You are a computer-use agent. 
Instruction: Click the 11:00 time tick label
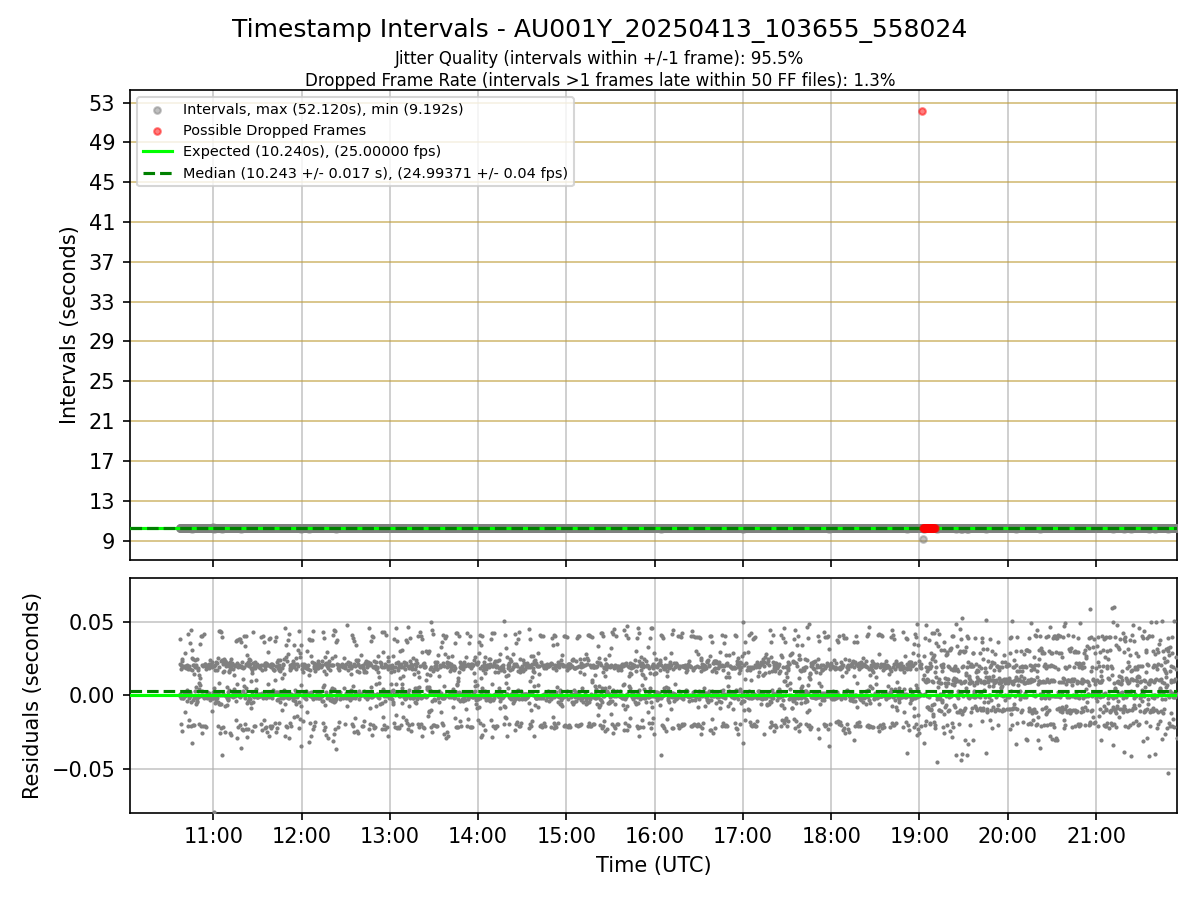pyautogui.click(x=213, y=835)
